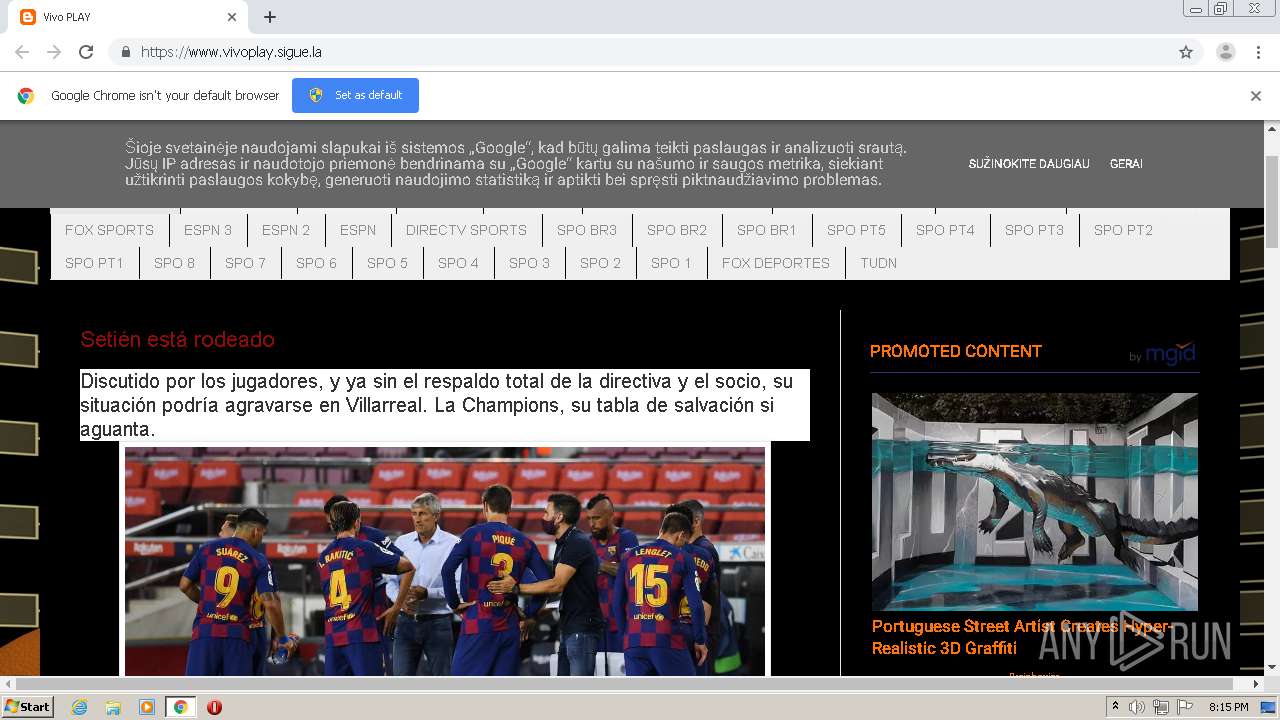Click the PROMOTED CONTENT heading
Viewport: 1280px width, 720px height.
click(956, 351)
